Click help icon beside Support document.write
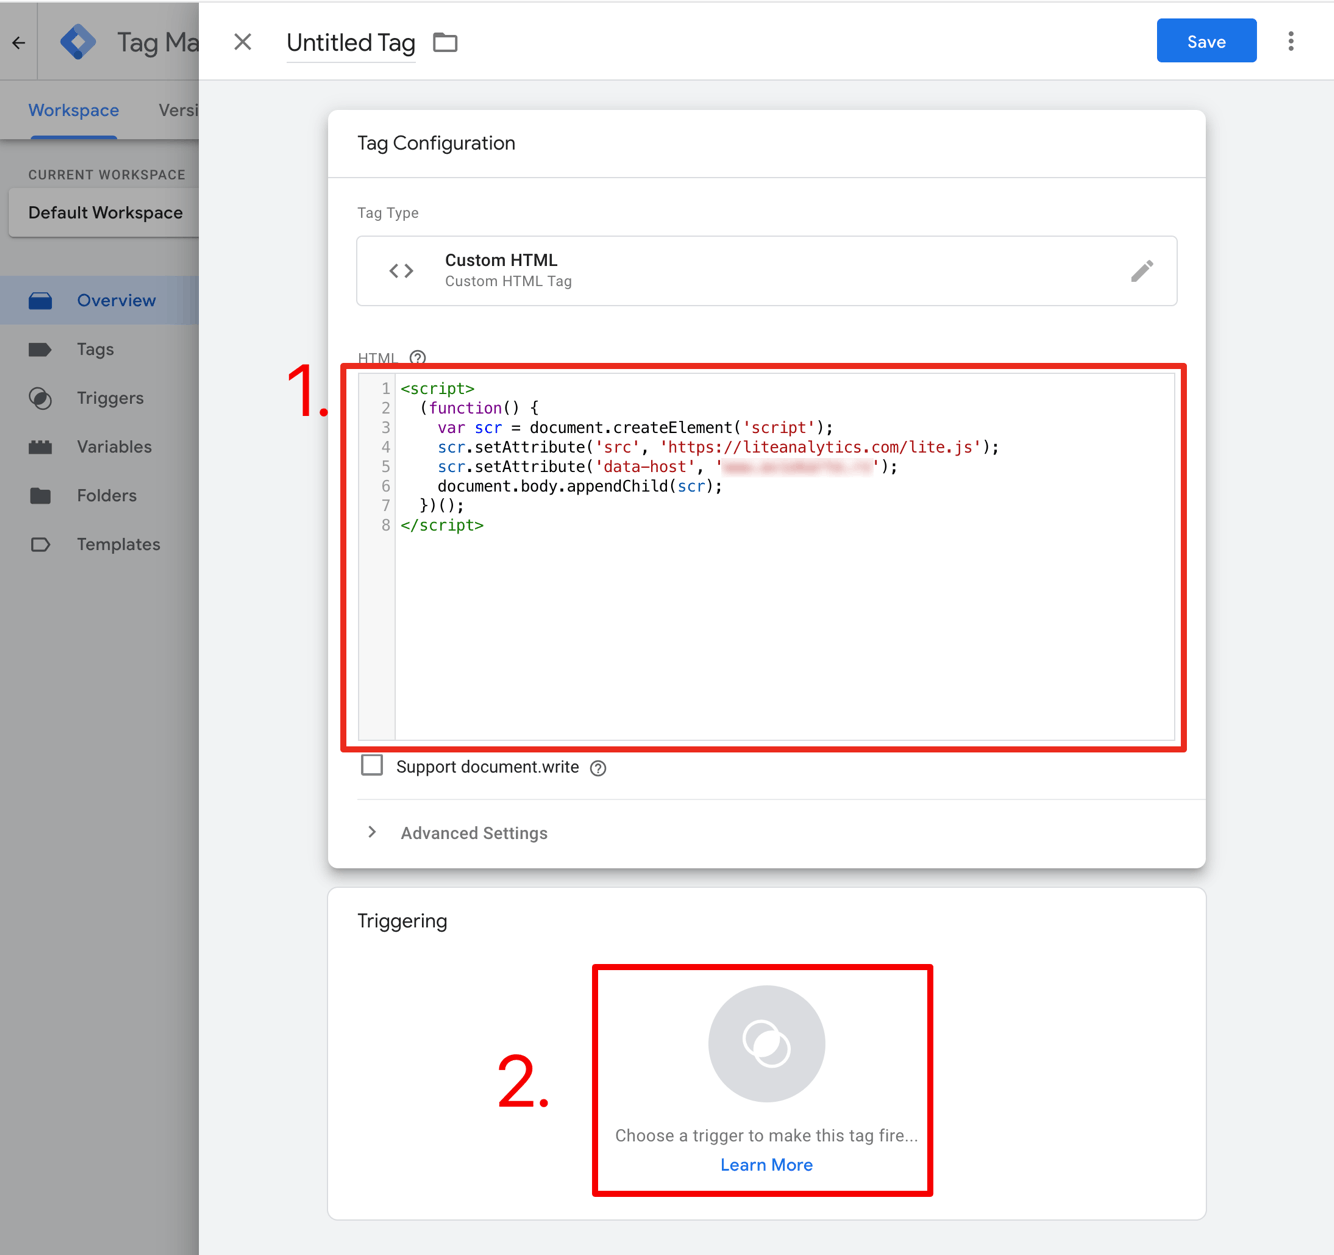The image size is (1334, 1255). point(598,768)
